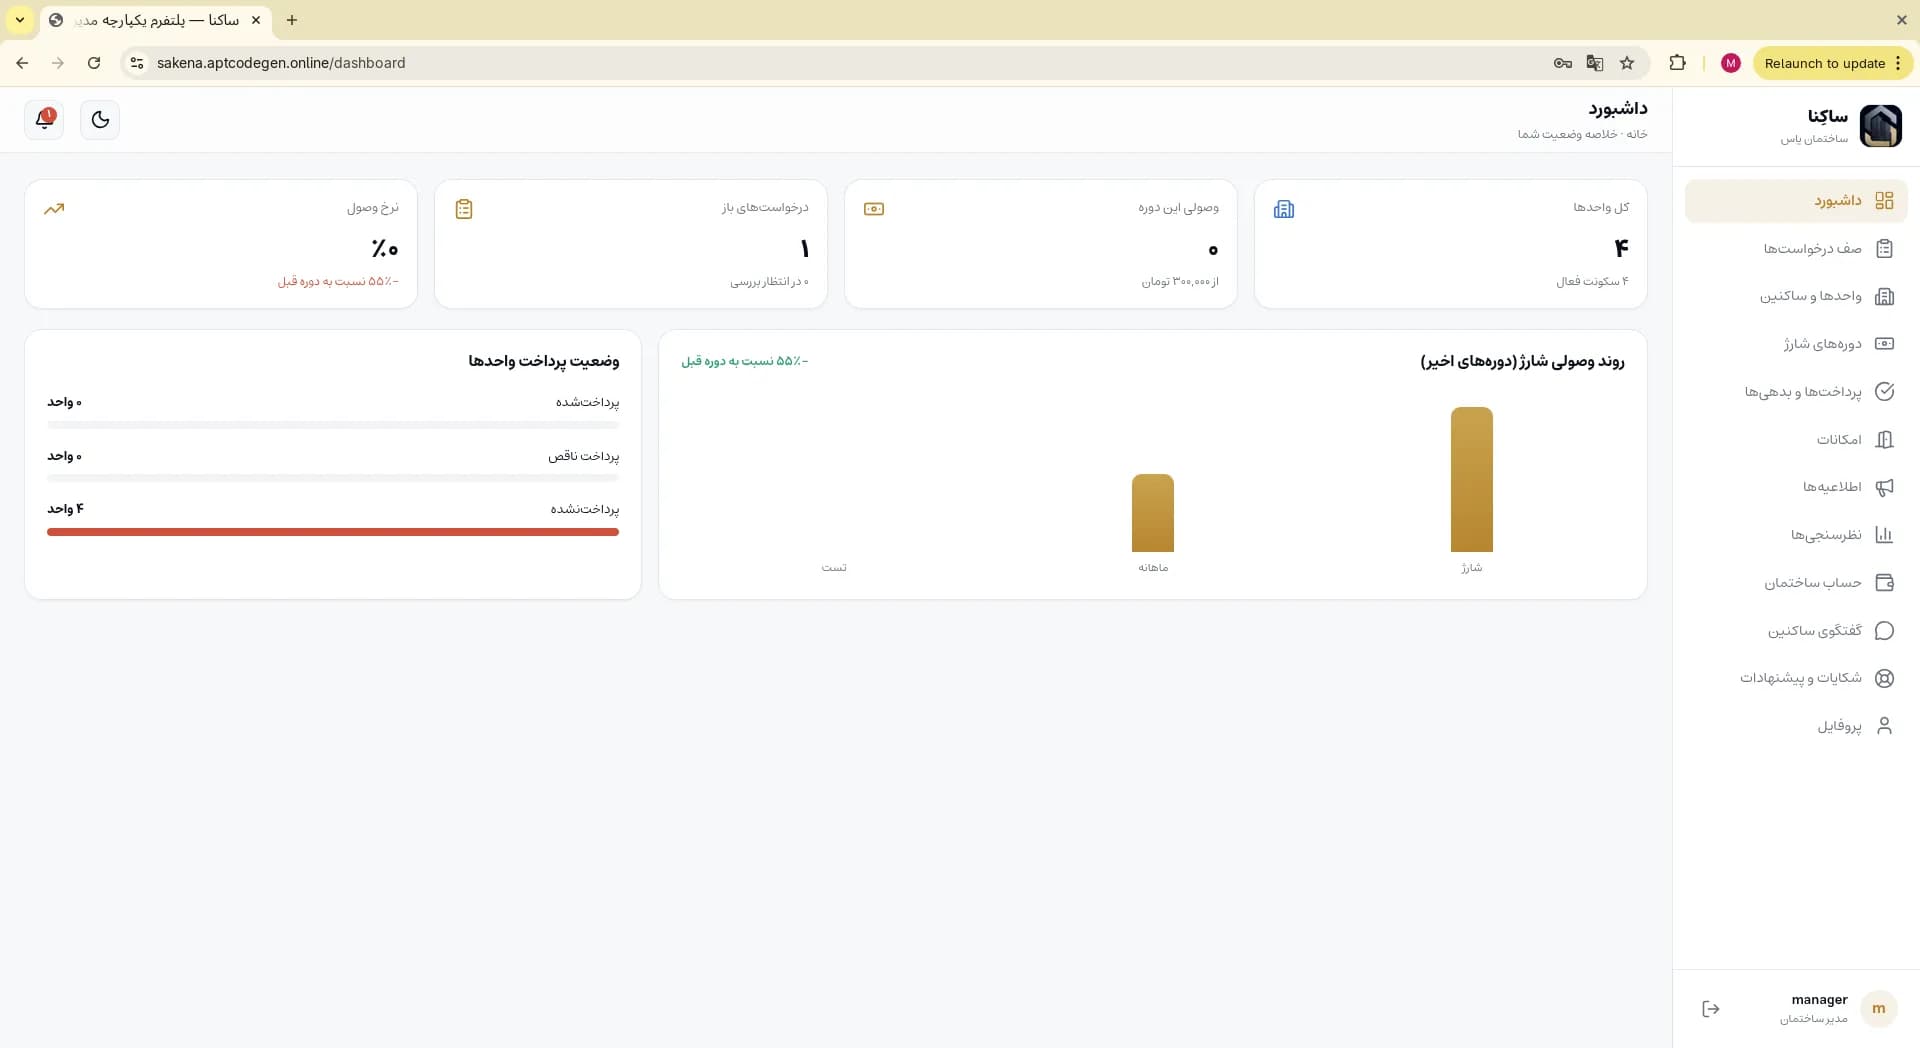Click the ۰ در انتظار بررسی text
1920x1048 pixels.
769,282
